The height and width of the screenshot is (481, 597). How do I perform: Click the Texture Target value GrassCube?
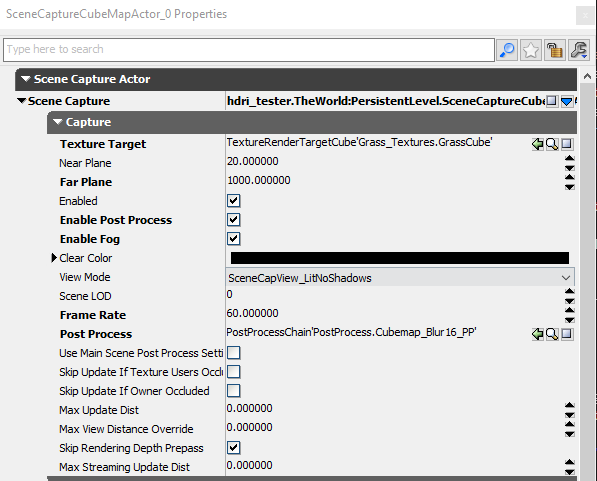click(359, 142)
